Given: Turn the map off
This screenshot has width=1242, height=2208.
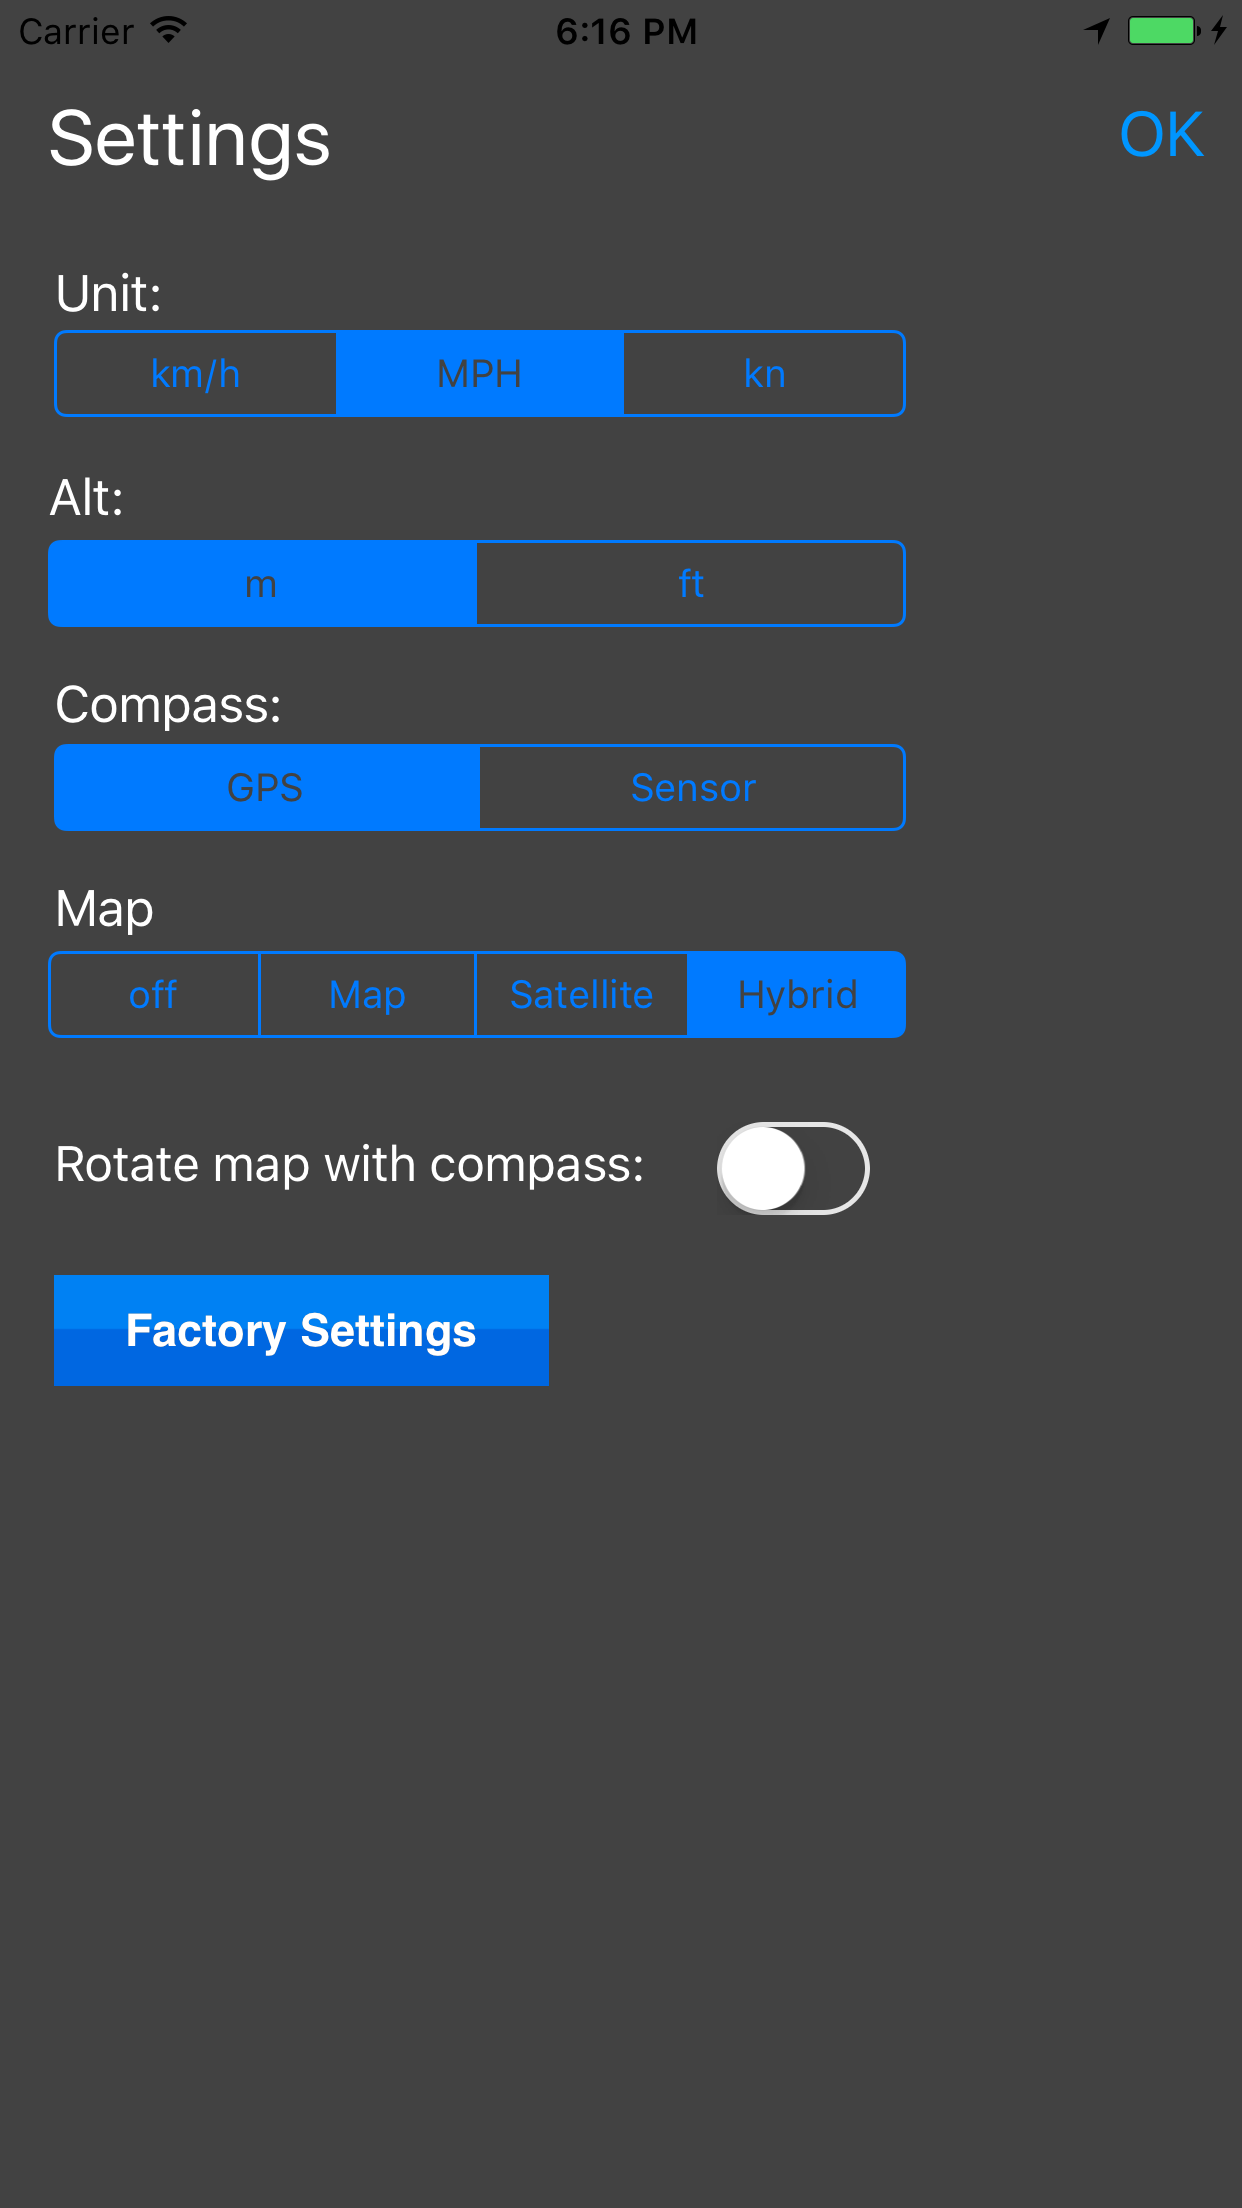Looking at the screenshot, I should (153, 995).
